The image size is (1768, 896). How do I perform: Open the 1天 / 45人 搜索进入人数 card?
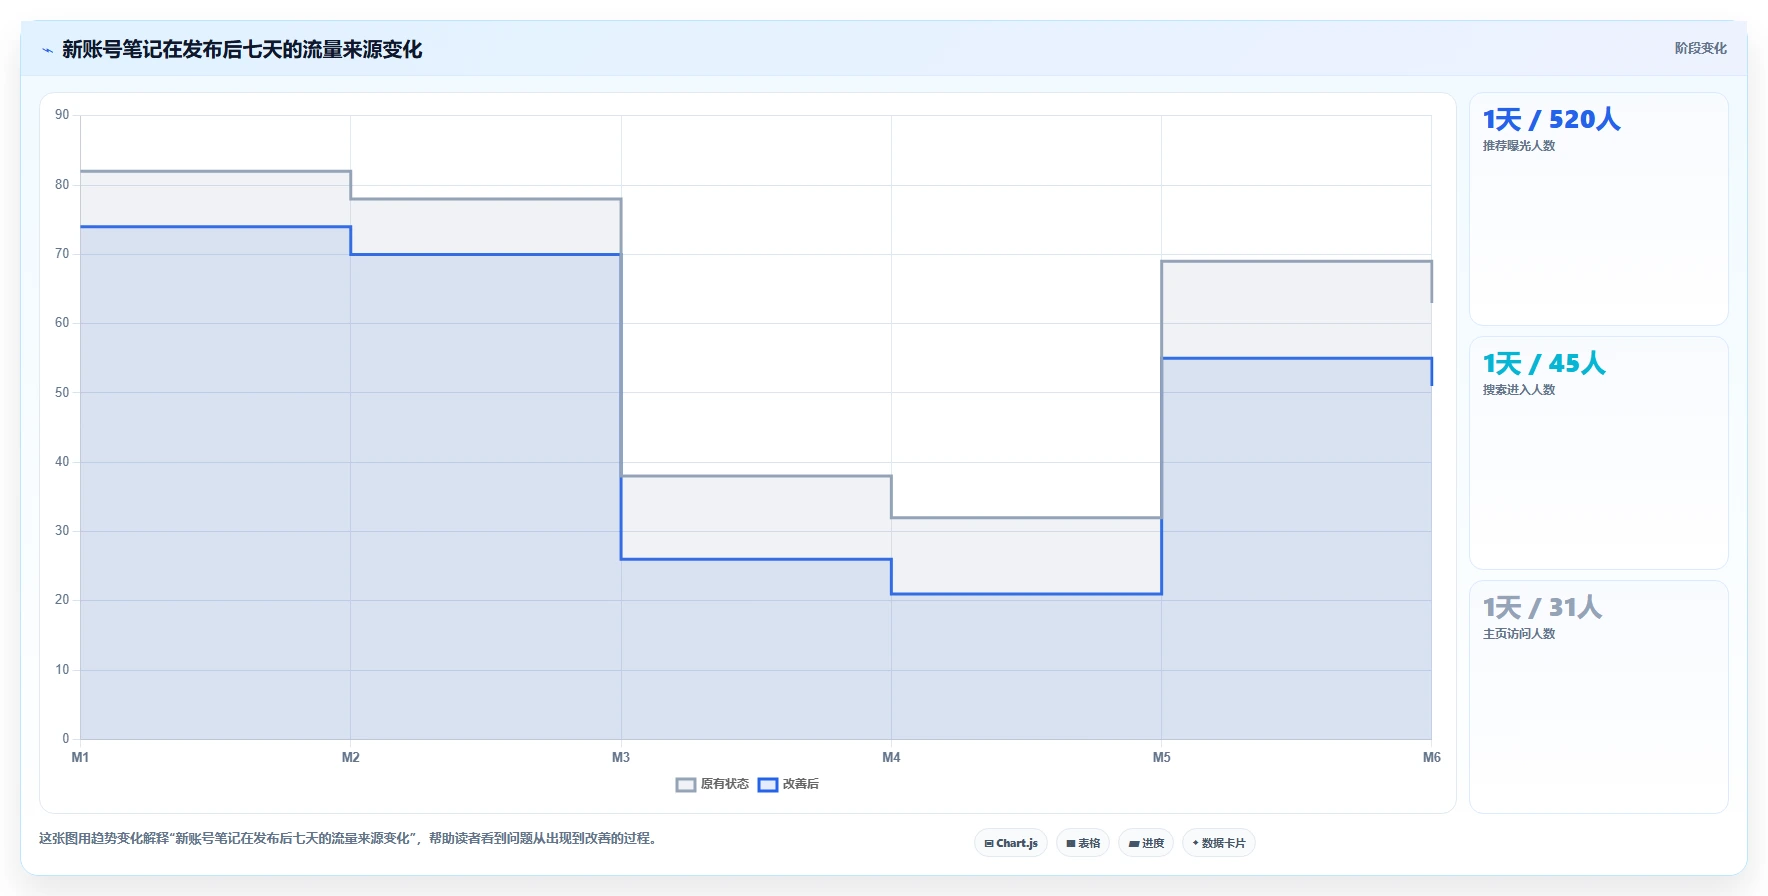(x=1599, y=453)
